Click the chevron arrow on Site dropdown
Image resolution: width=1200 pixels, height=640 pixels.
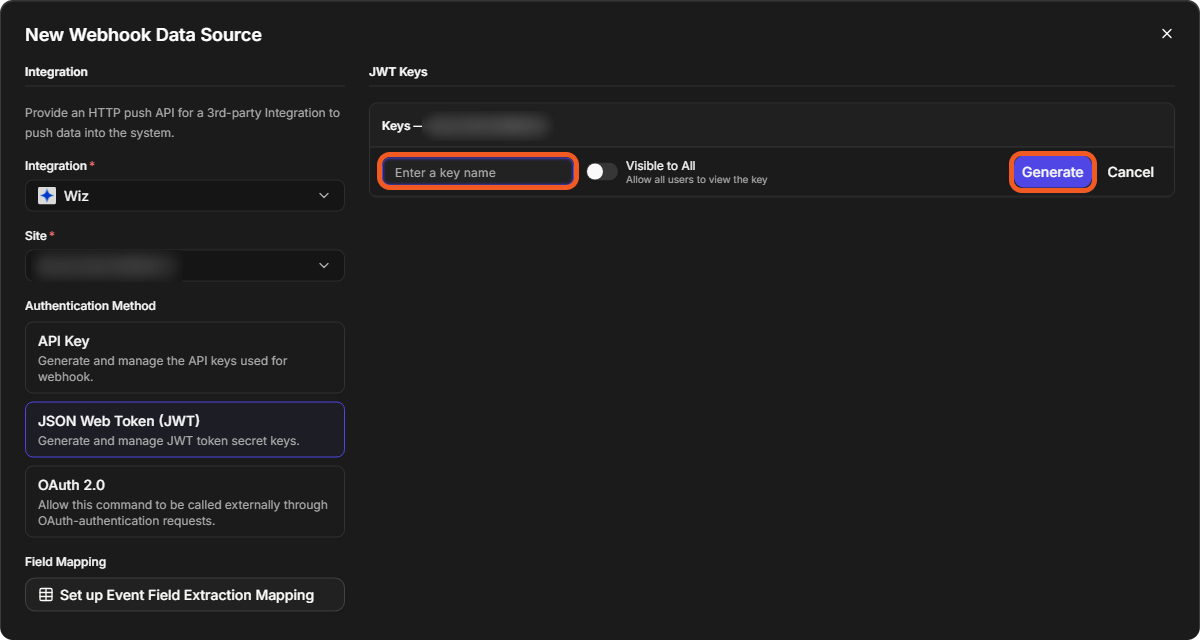click(323, 266)
